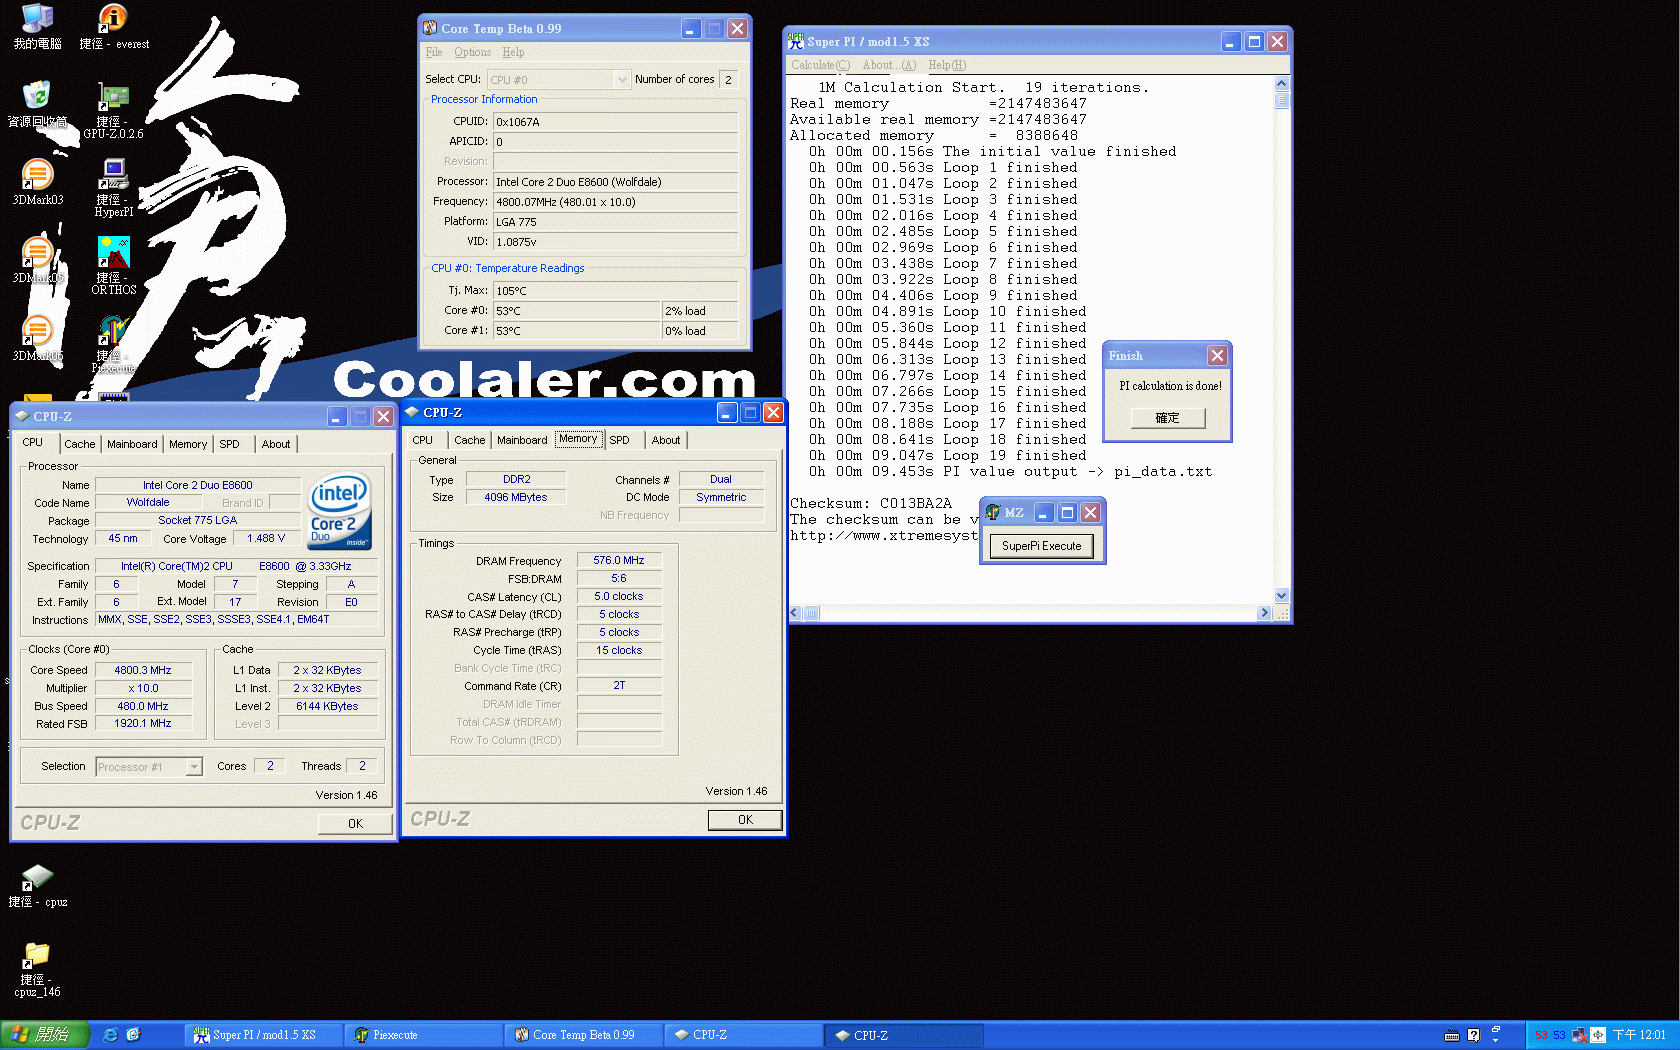Select Memory tab in left CPU-Z
The width and height of the screenshot is (1680, 1050).
point(188,444)
